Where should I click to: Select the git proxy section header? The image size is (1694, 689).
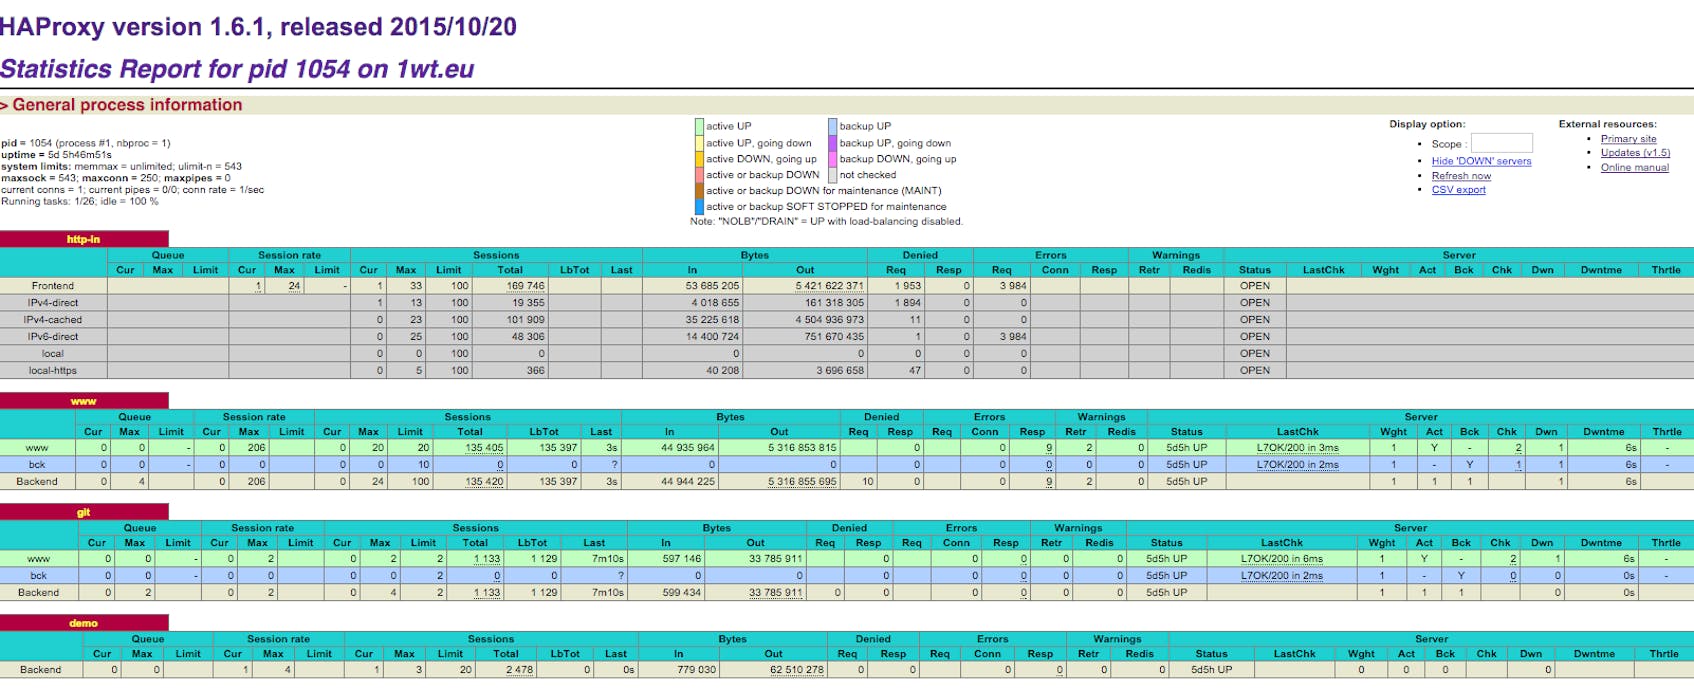(x=83, y=512)
